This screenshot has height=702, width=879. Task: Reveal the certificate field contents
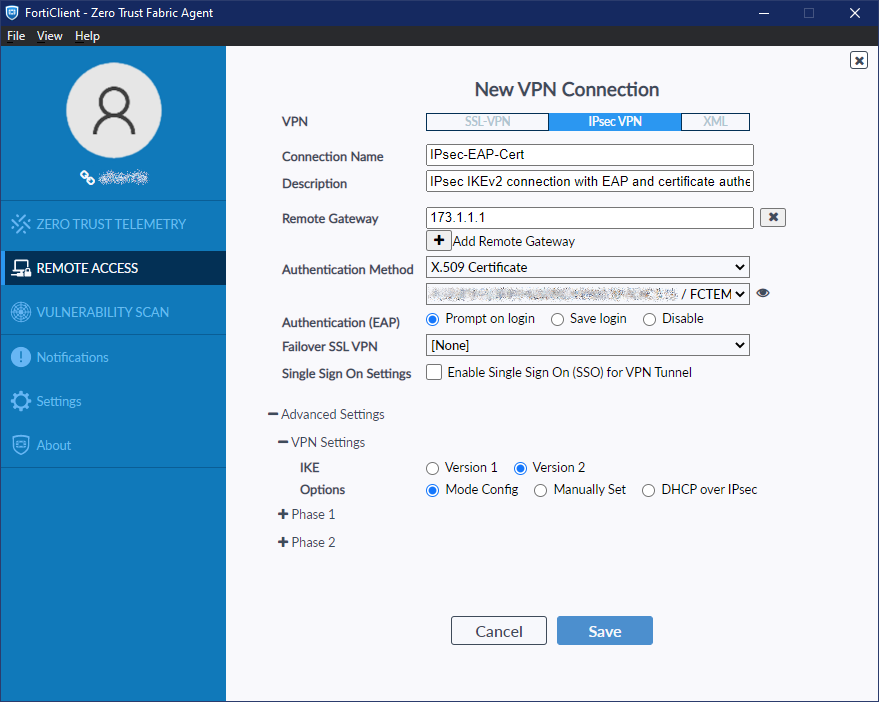(763, 292)
